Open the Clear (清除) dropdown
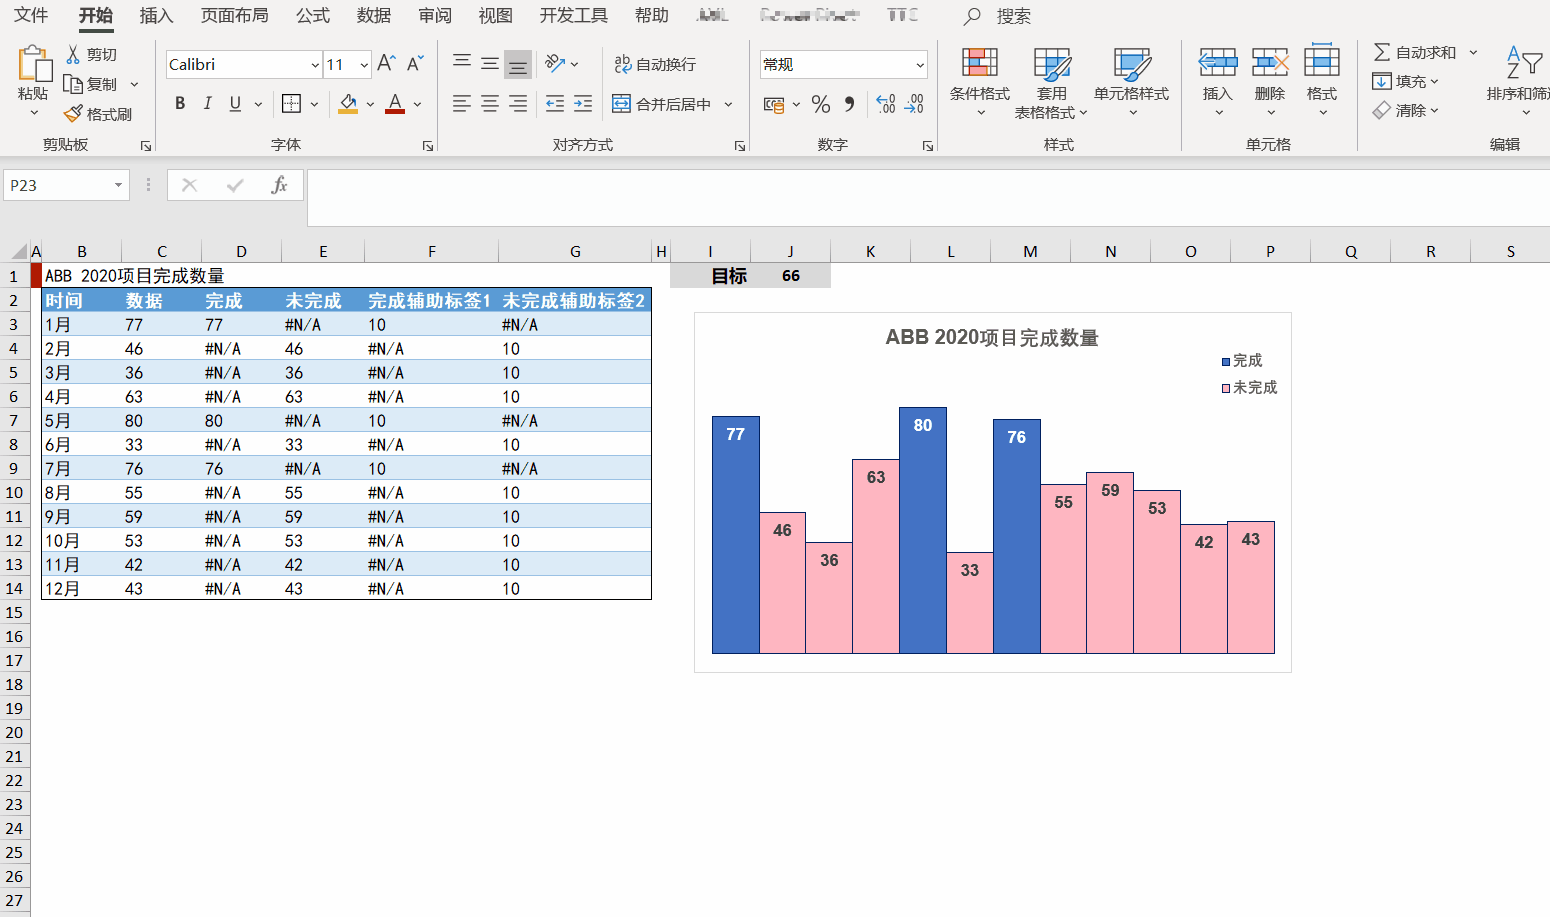Screen dimensions: 1550x917 coord(1405,110)
